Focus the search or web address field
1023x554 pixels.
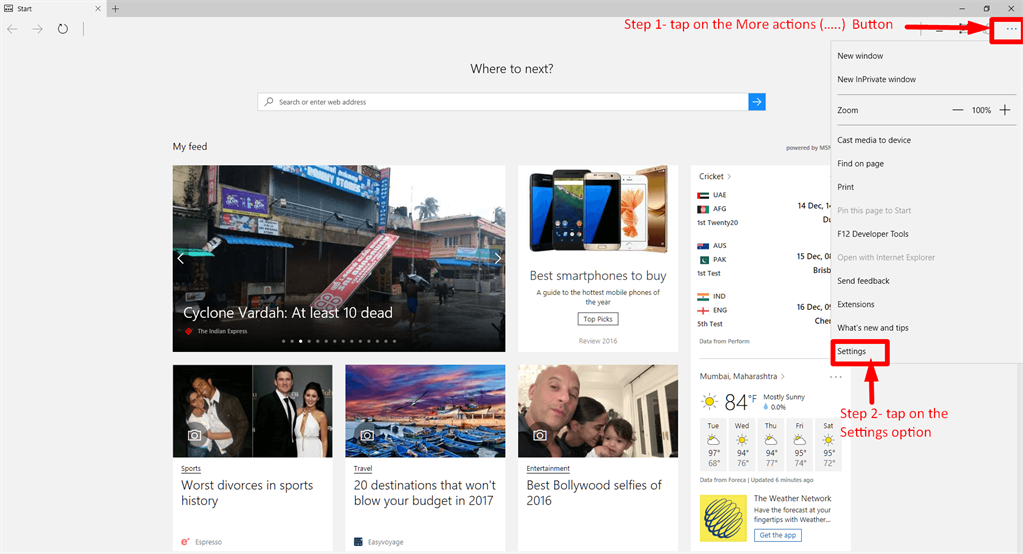[502, 102]
